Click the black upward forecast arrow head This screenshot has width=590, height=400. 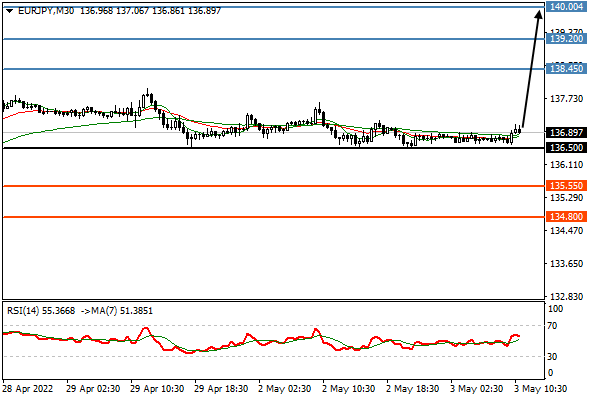tap(539, 14)
